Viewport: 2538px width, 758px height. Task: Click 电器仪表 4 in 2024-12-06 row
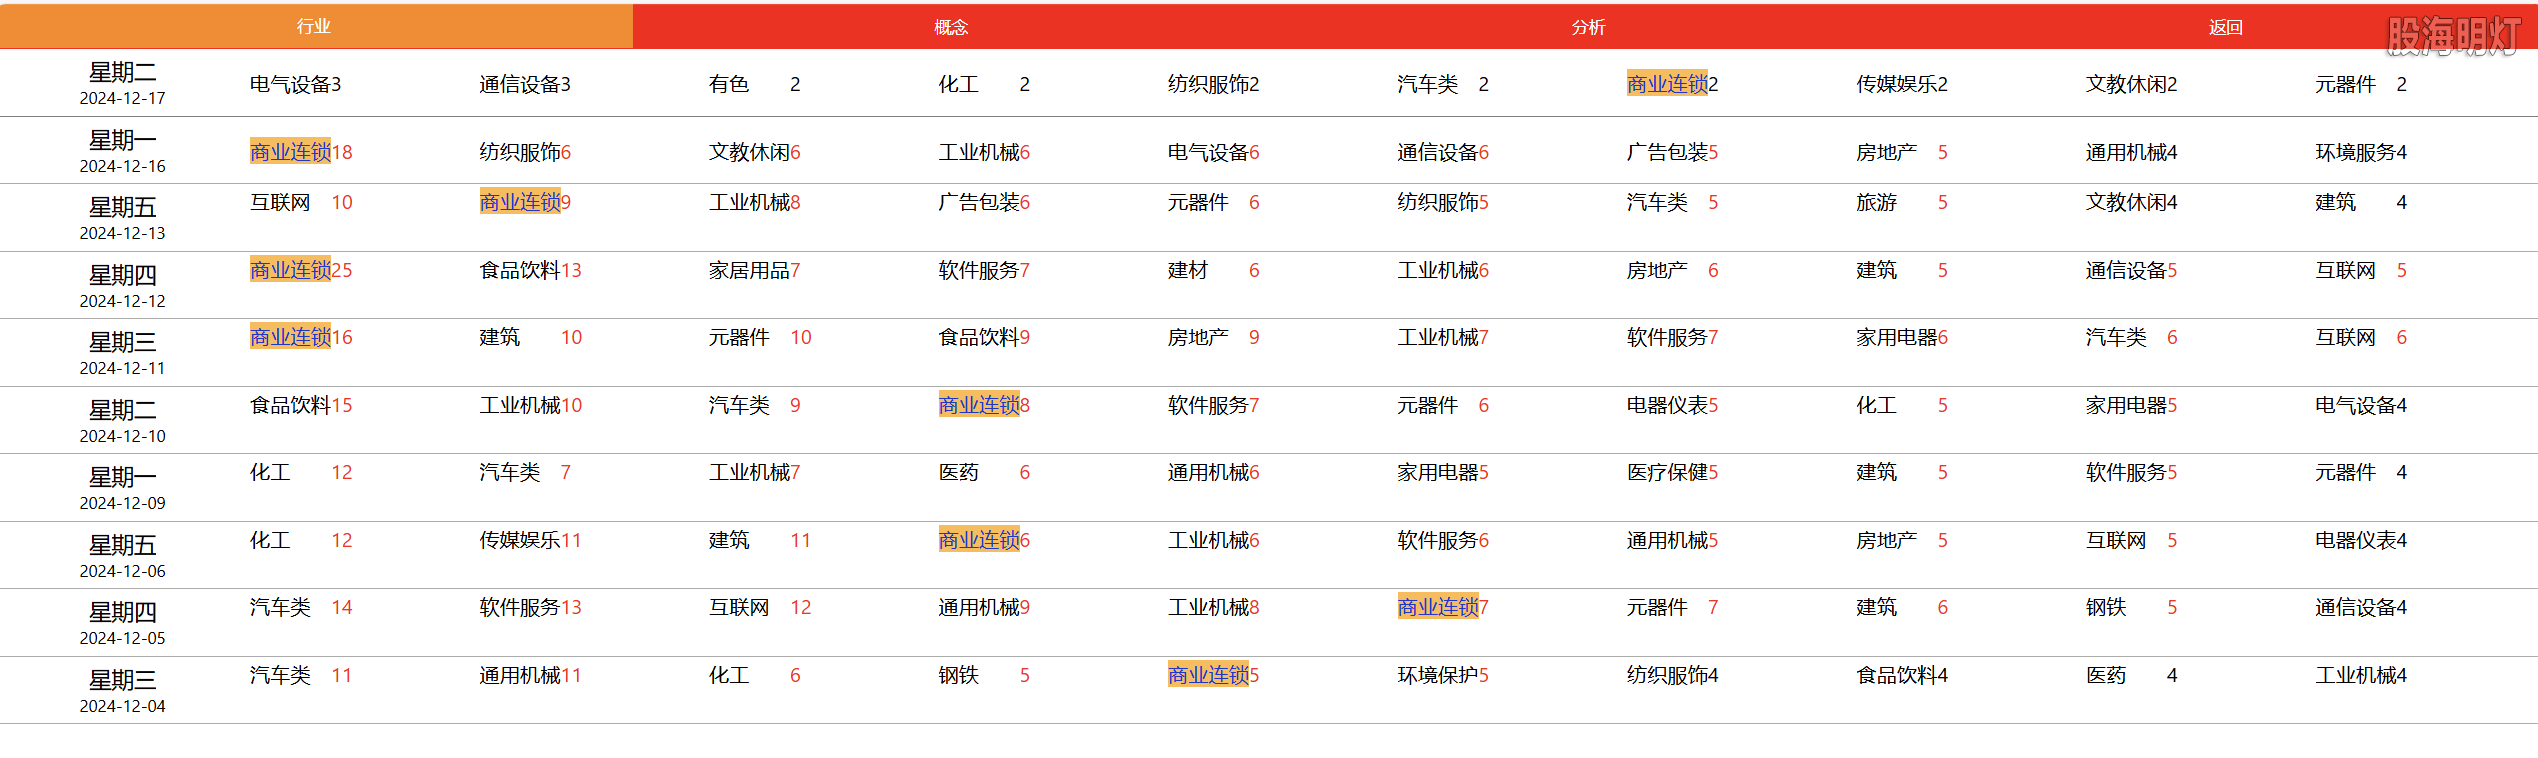click(x=2361, y=540)
